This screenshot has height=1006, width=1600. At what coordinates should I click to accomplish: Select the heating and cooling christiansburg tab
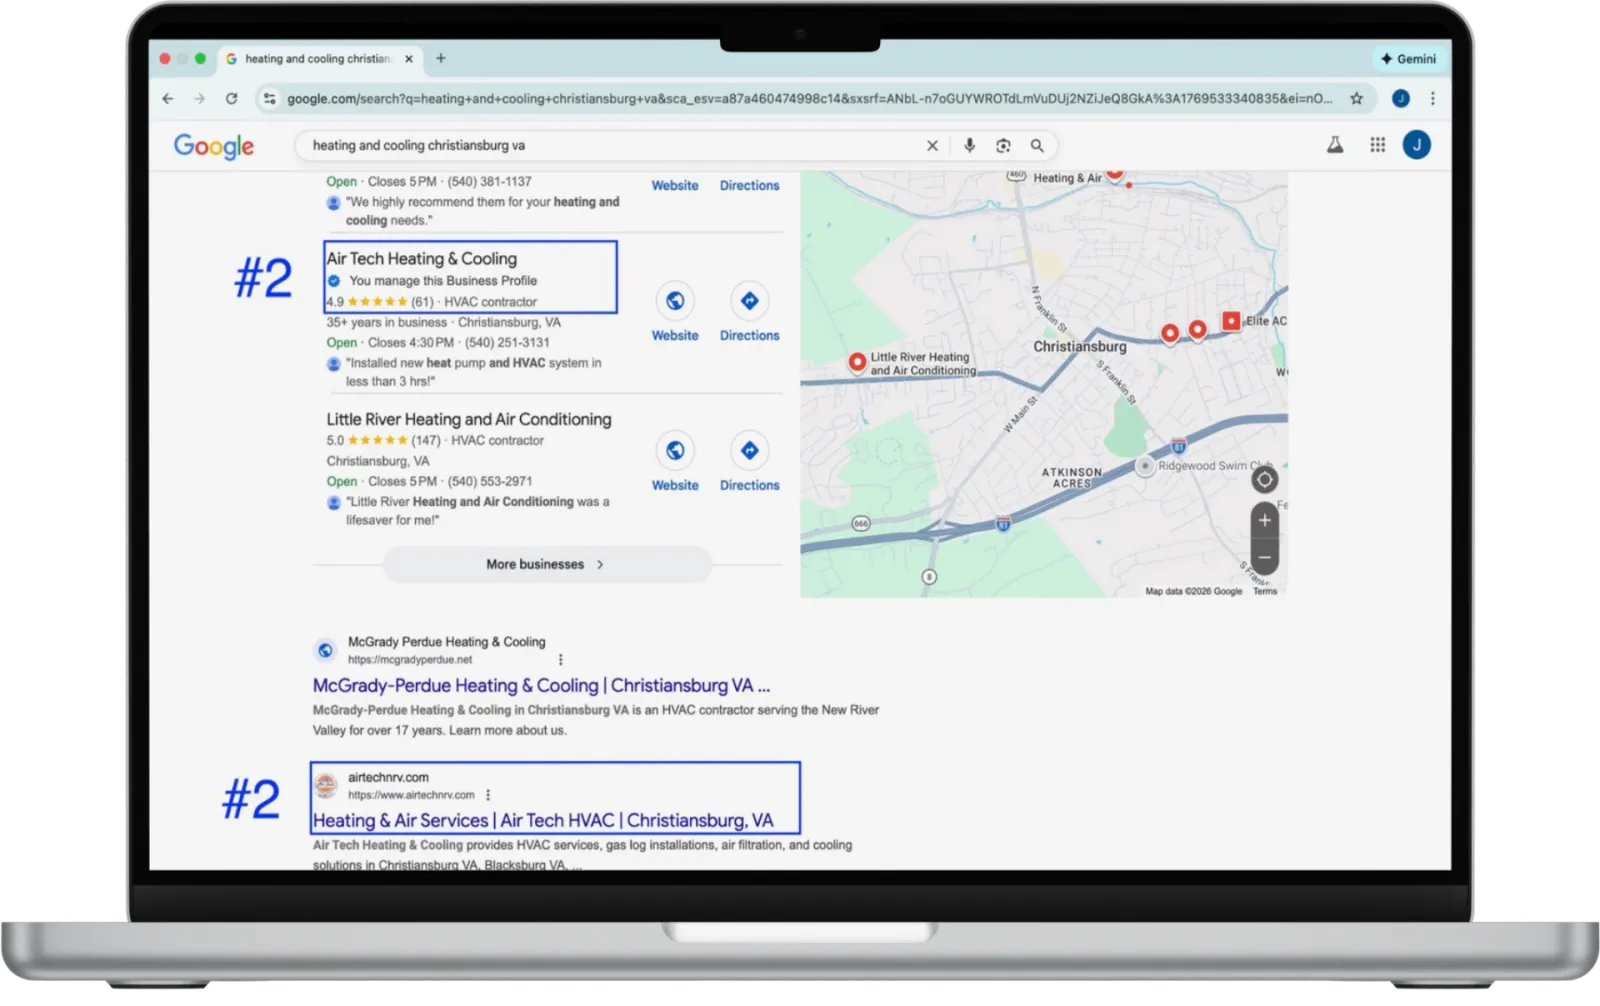pyautogui.click(x=318, y=59)
